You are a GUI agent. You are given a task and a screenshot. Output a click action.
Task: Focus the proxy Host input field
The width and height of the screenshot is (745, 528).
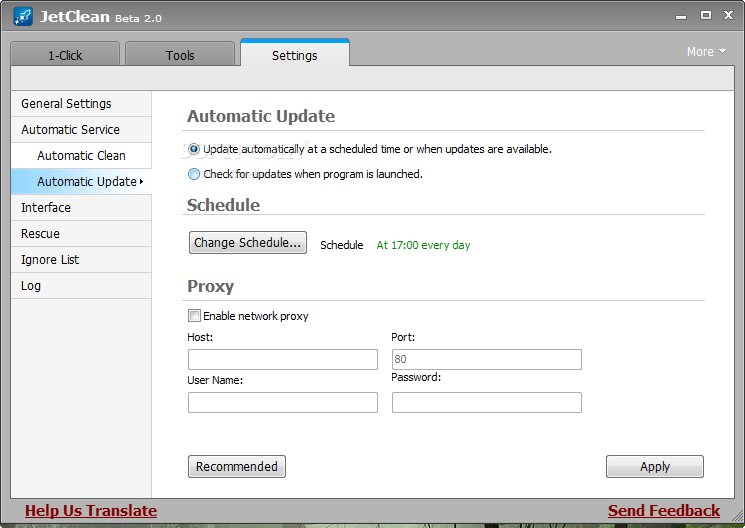click(x=283, y=359)
